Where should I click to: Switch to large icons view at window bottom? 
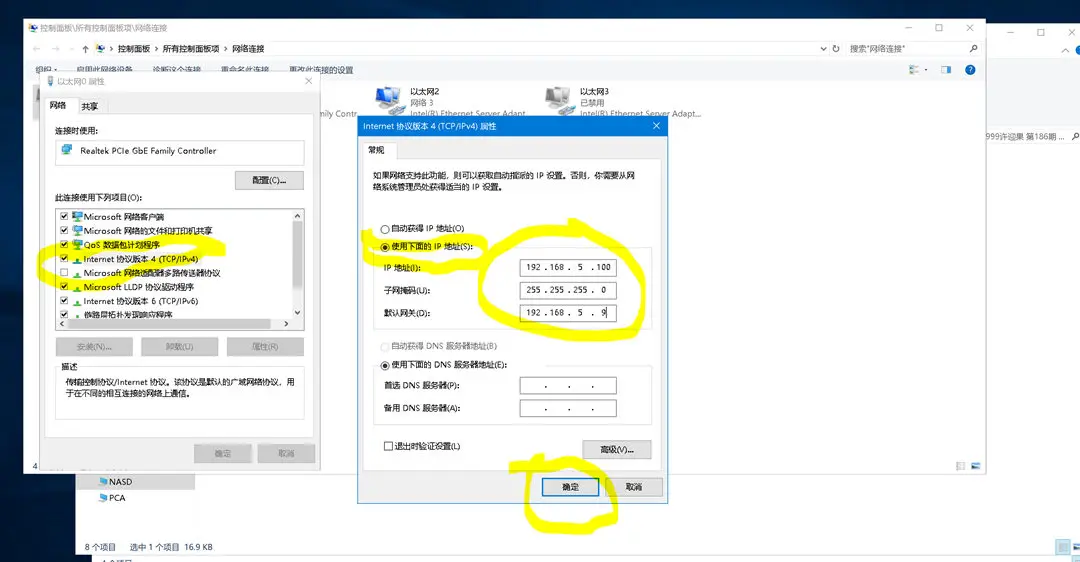pyautogui.click(x=975, y=466)
